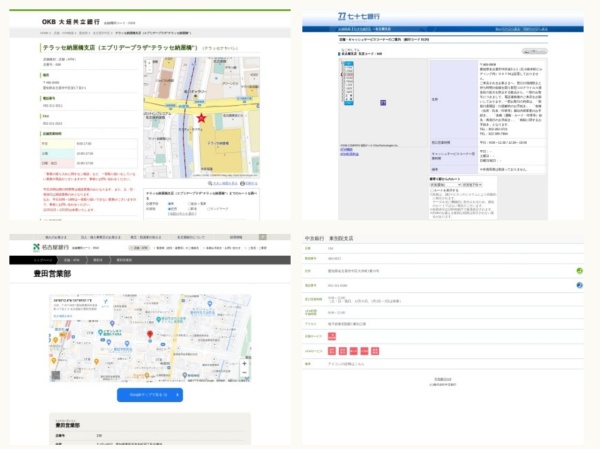Select the car transport radio button

170,204
